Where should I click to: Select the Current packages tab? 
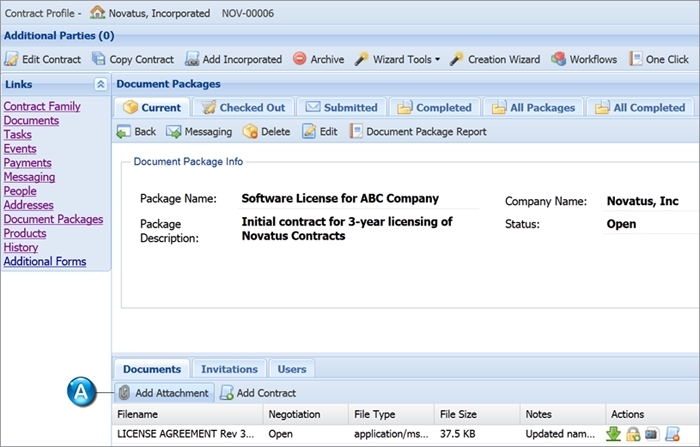152,108
